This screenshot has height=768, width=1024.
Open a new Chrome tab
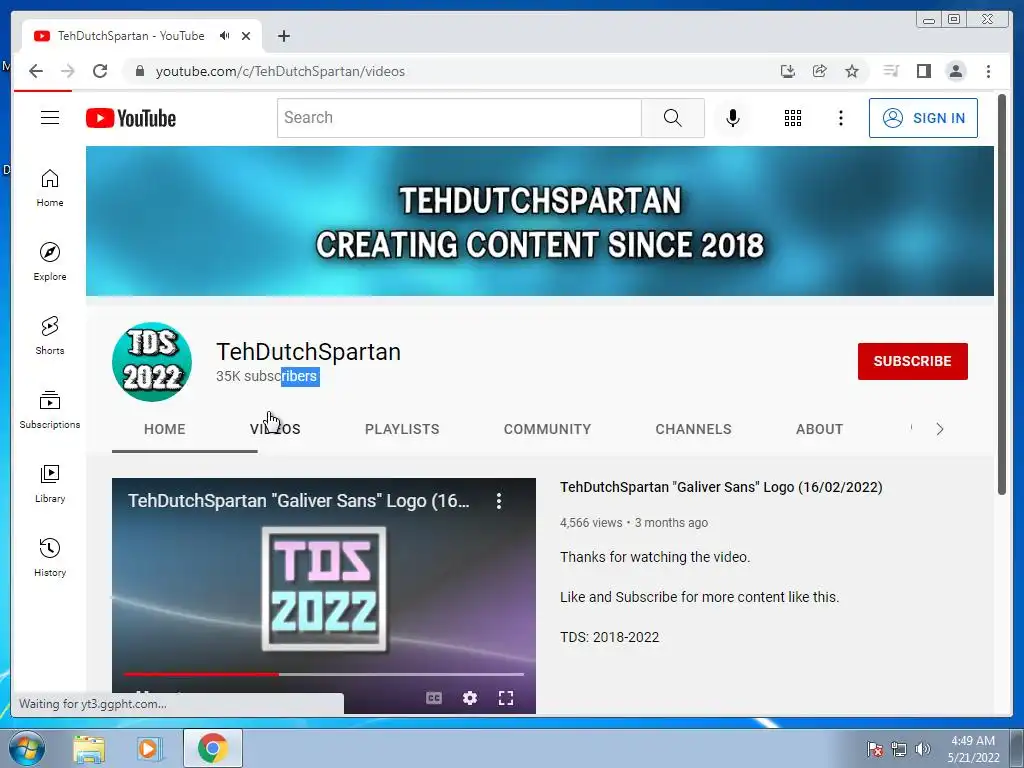coord(283,36)
